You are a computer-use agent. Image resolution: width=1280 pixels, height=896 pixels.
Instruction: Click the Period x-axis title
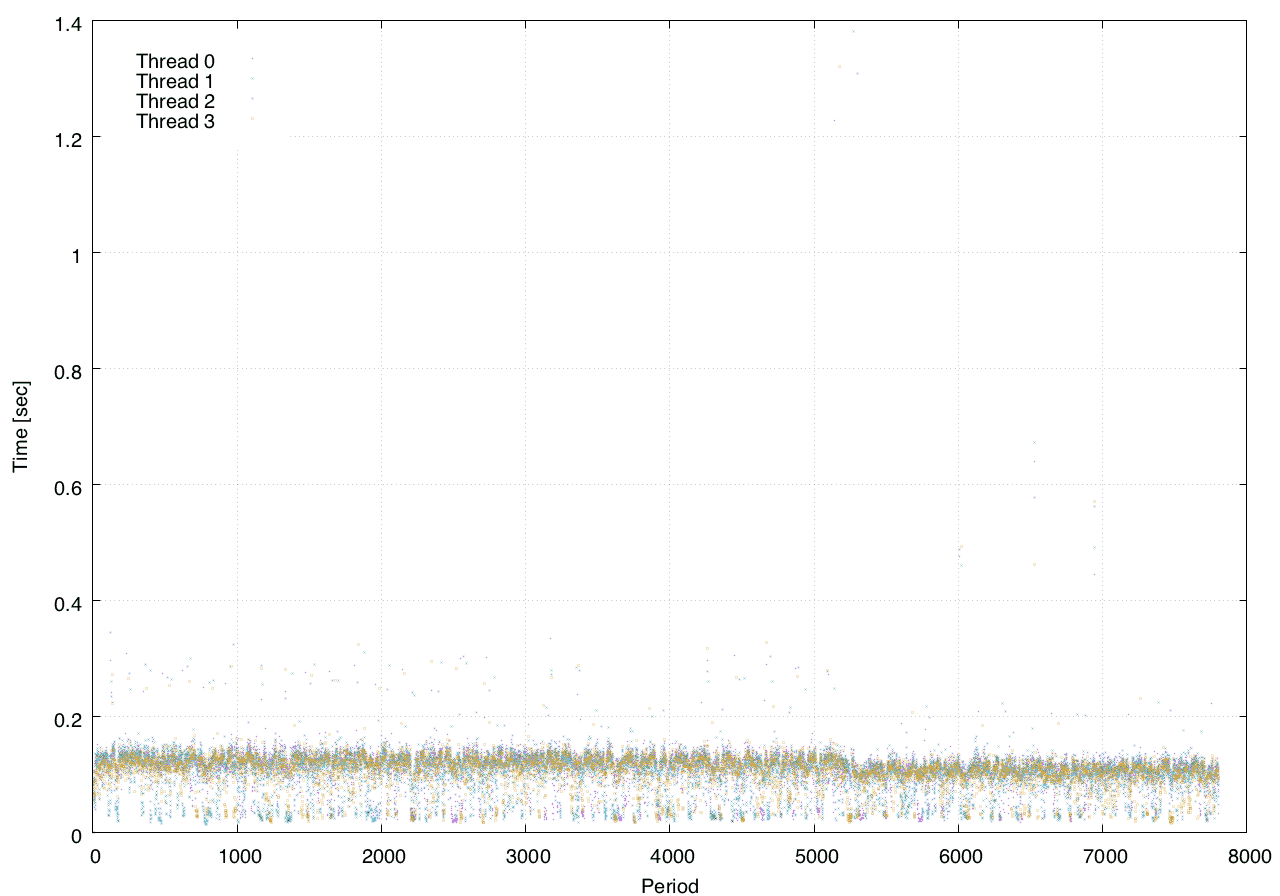669,885
